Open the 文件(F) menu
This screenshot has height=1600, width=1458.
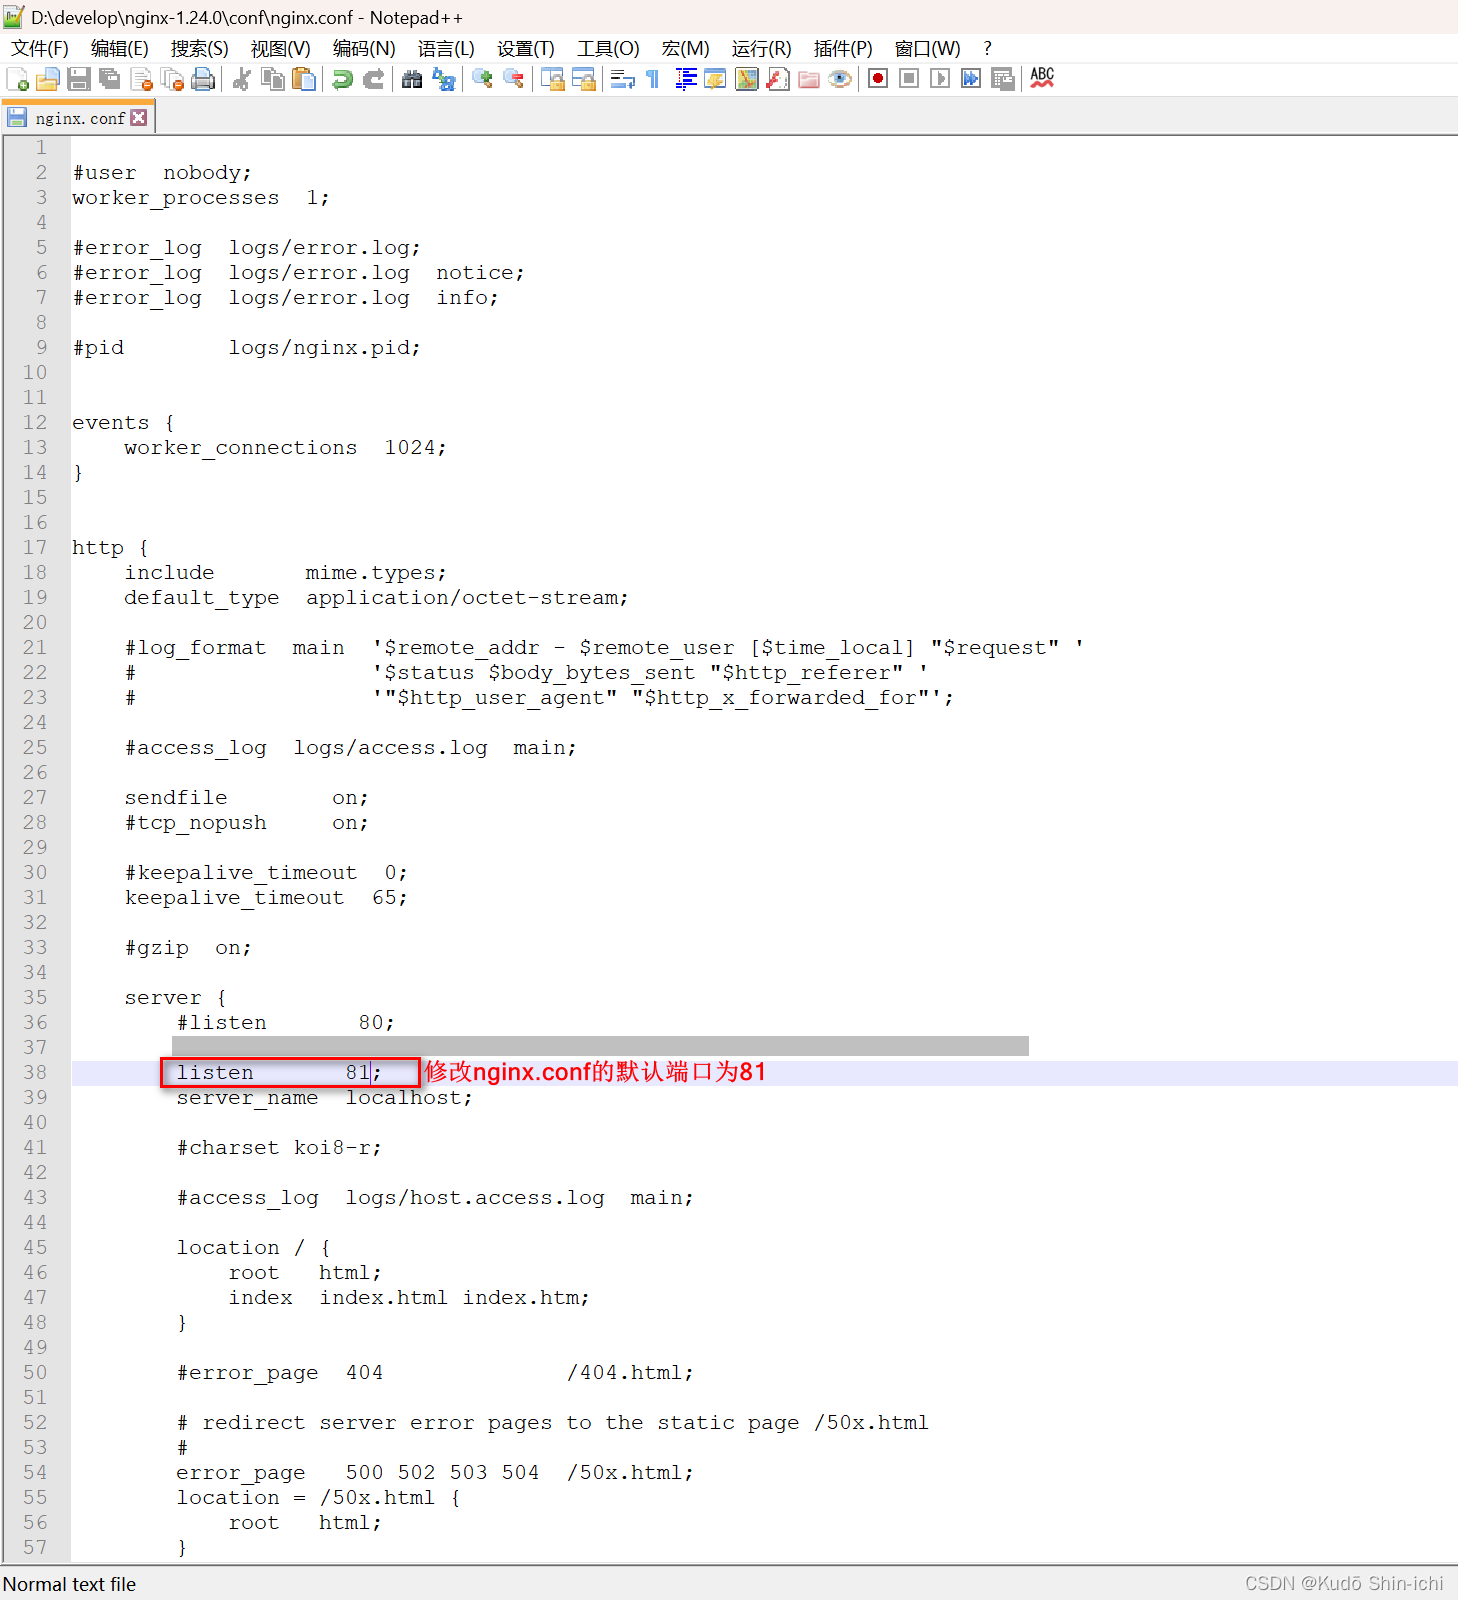[40, 49]
